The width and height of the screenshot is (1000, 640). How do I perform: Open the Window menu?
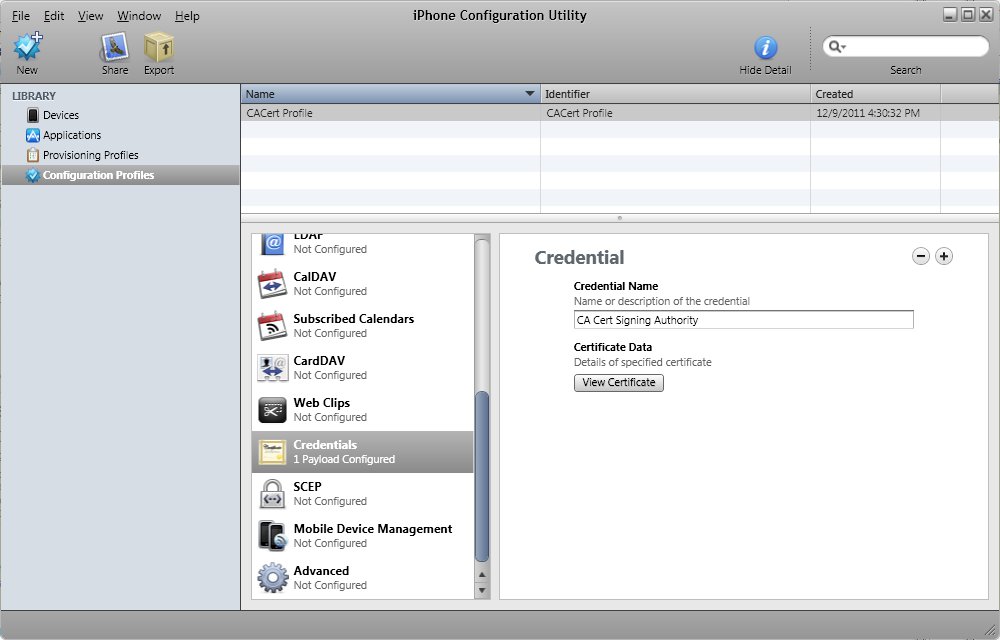pyautogui.click(x=139, y=16)
